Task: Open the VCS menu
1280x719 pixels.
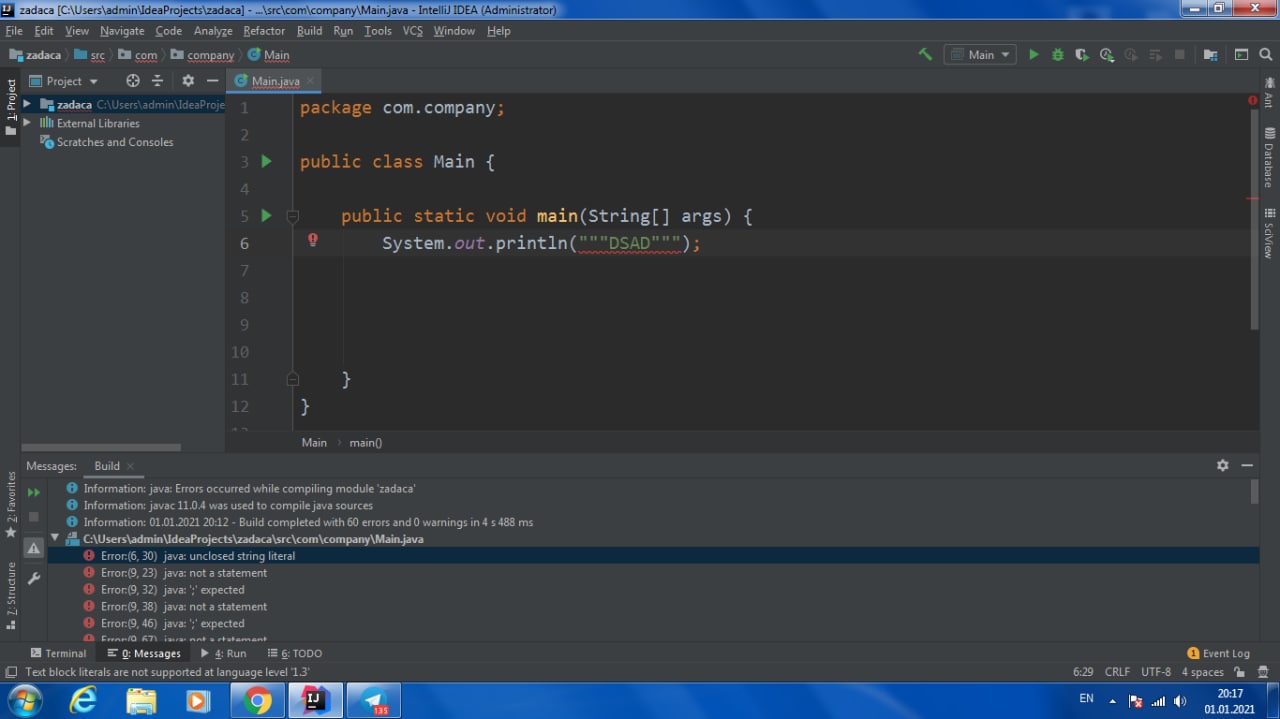Action: [413, 31]
